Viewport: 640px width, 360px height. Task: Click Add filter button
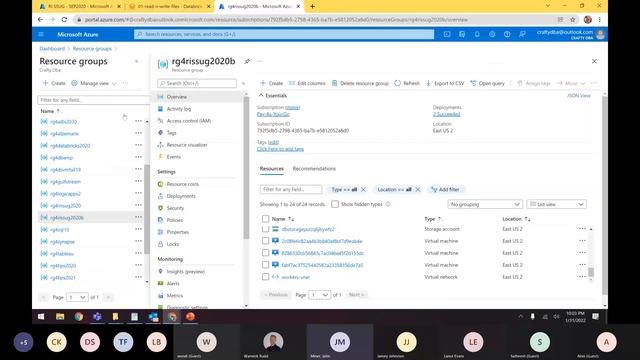445,189
